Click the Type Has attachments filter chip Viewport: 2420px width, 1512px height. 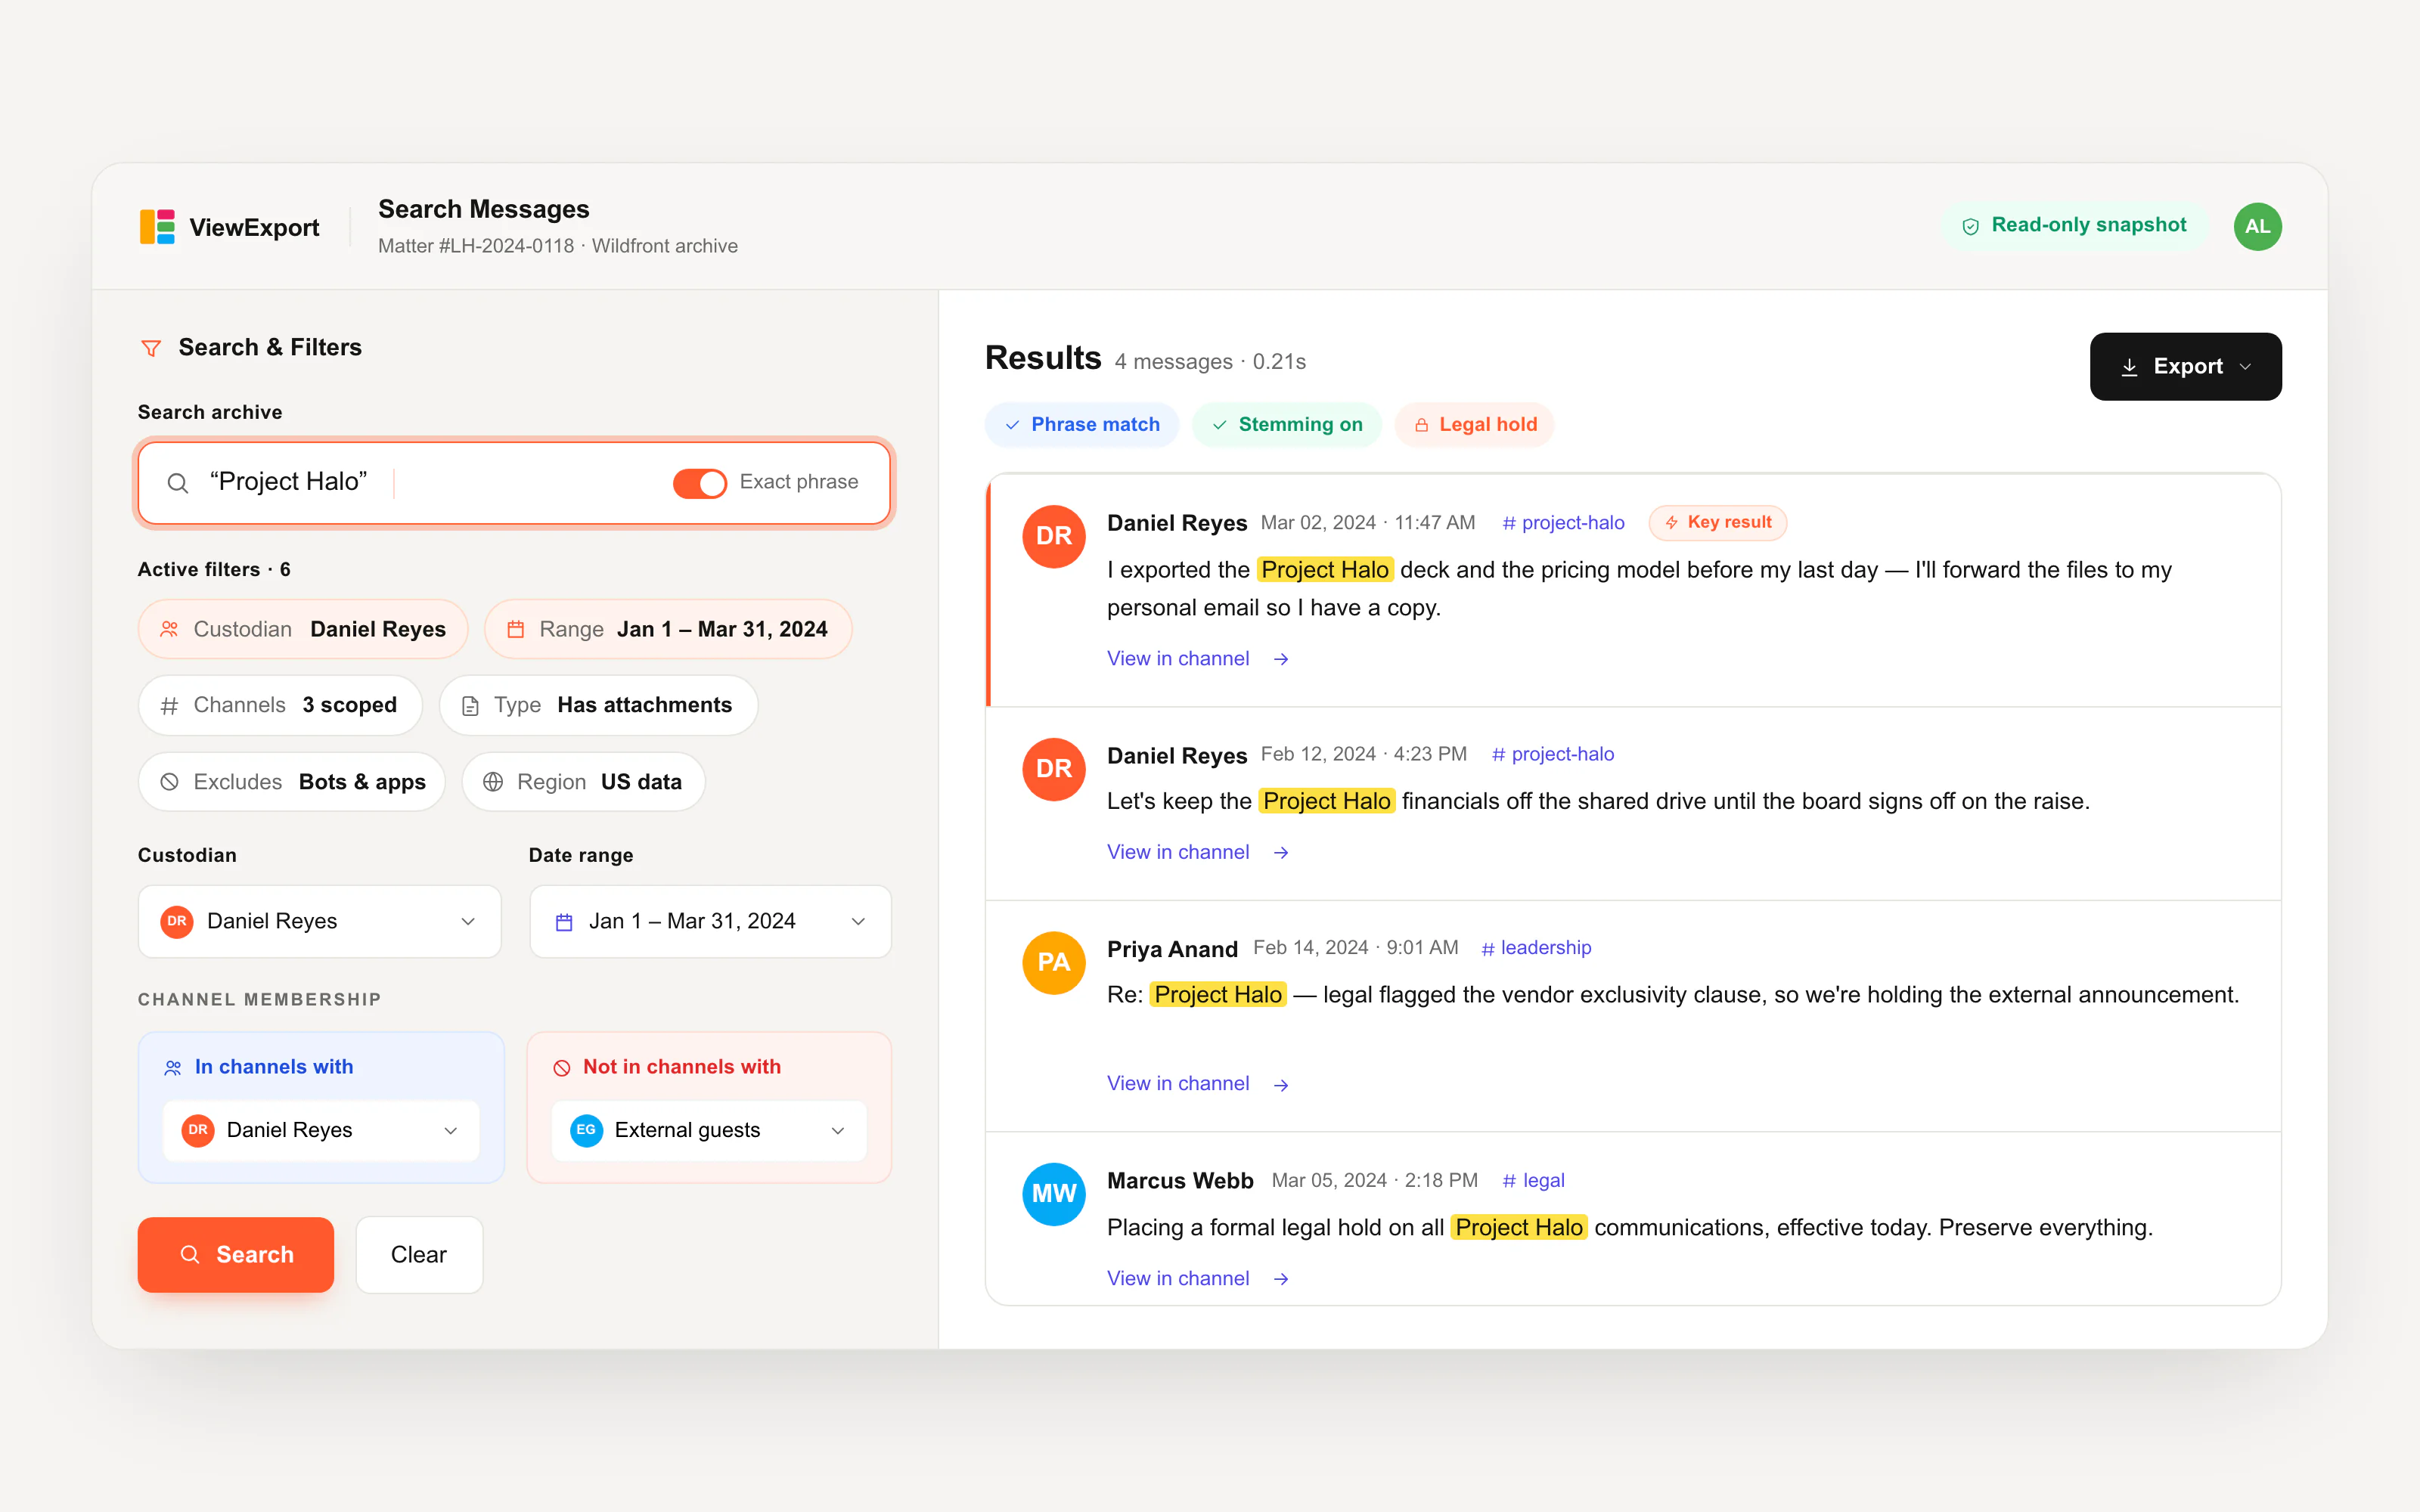click(x=598, y=706)
